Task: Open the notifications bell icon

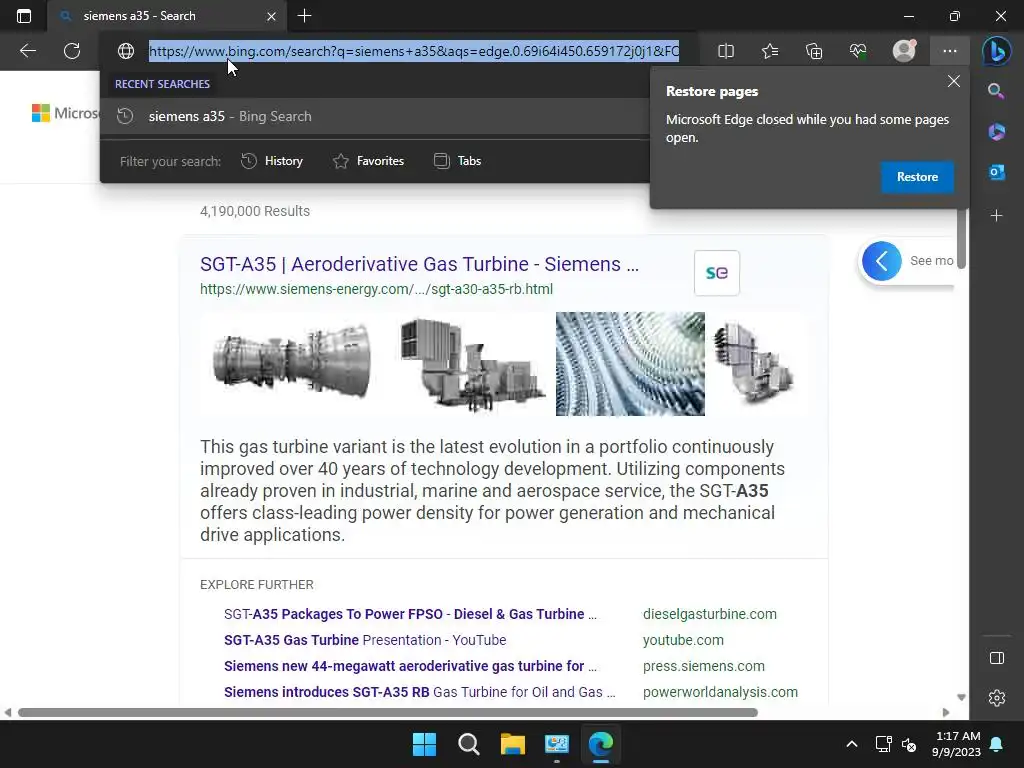Action: point(997,744)
